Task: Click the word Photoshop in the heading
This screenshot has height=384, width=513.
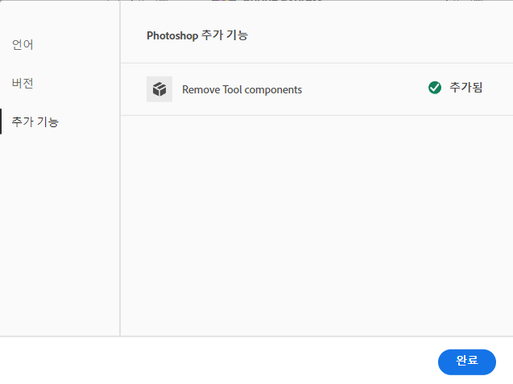Action: pos(172,35)
